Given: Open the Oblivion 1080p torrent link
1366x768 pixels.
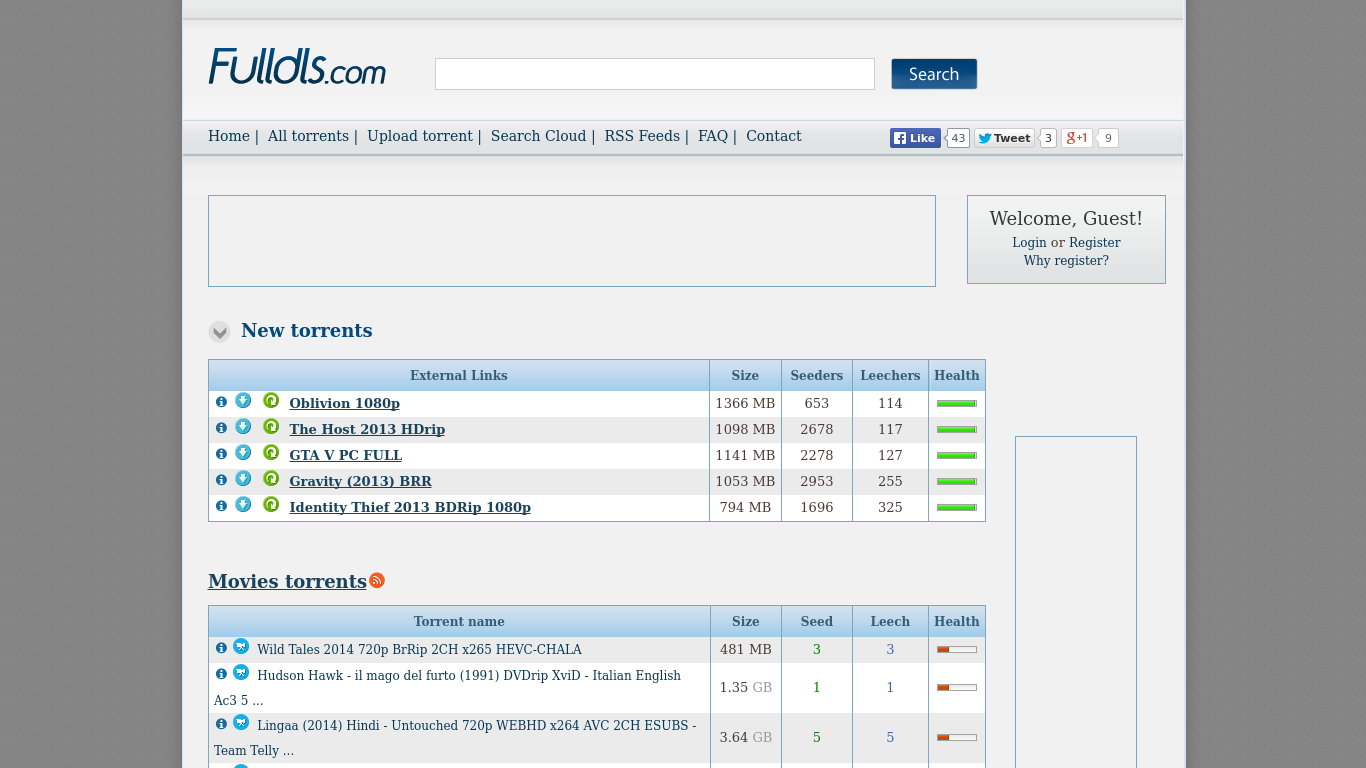Looking at the screenshot, I should [344, 403].
